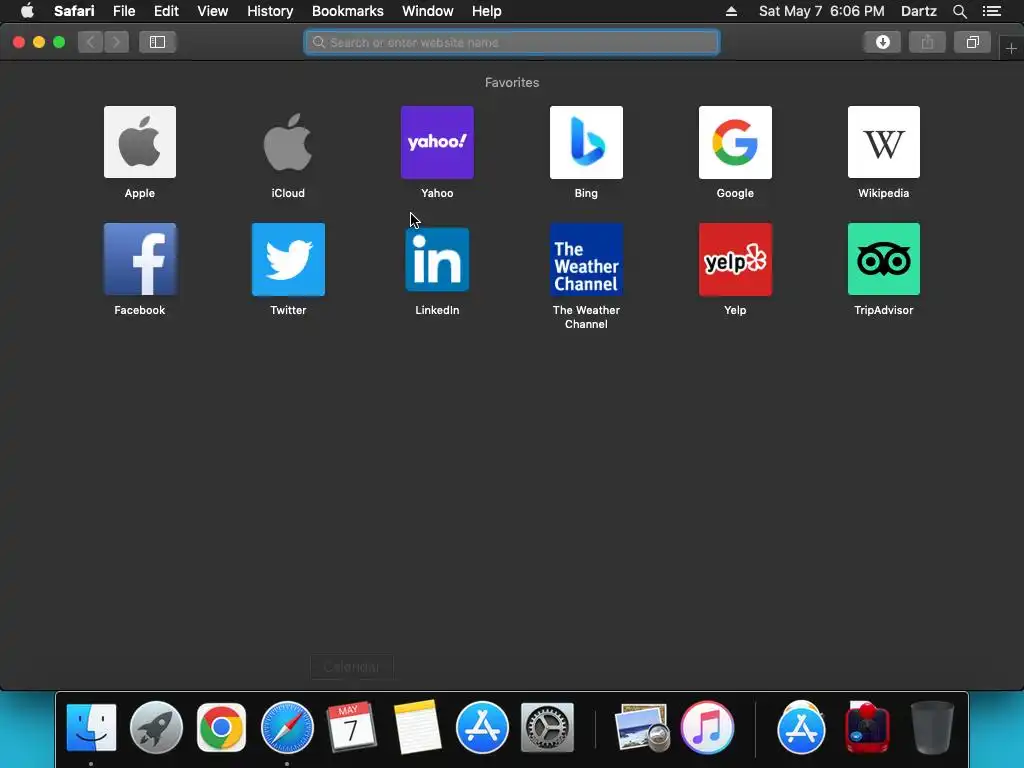Click the eject icon in menu bar
The width and height of the screenshot is (1024, 768).
pos(731,11)
